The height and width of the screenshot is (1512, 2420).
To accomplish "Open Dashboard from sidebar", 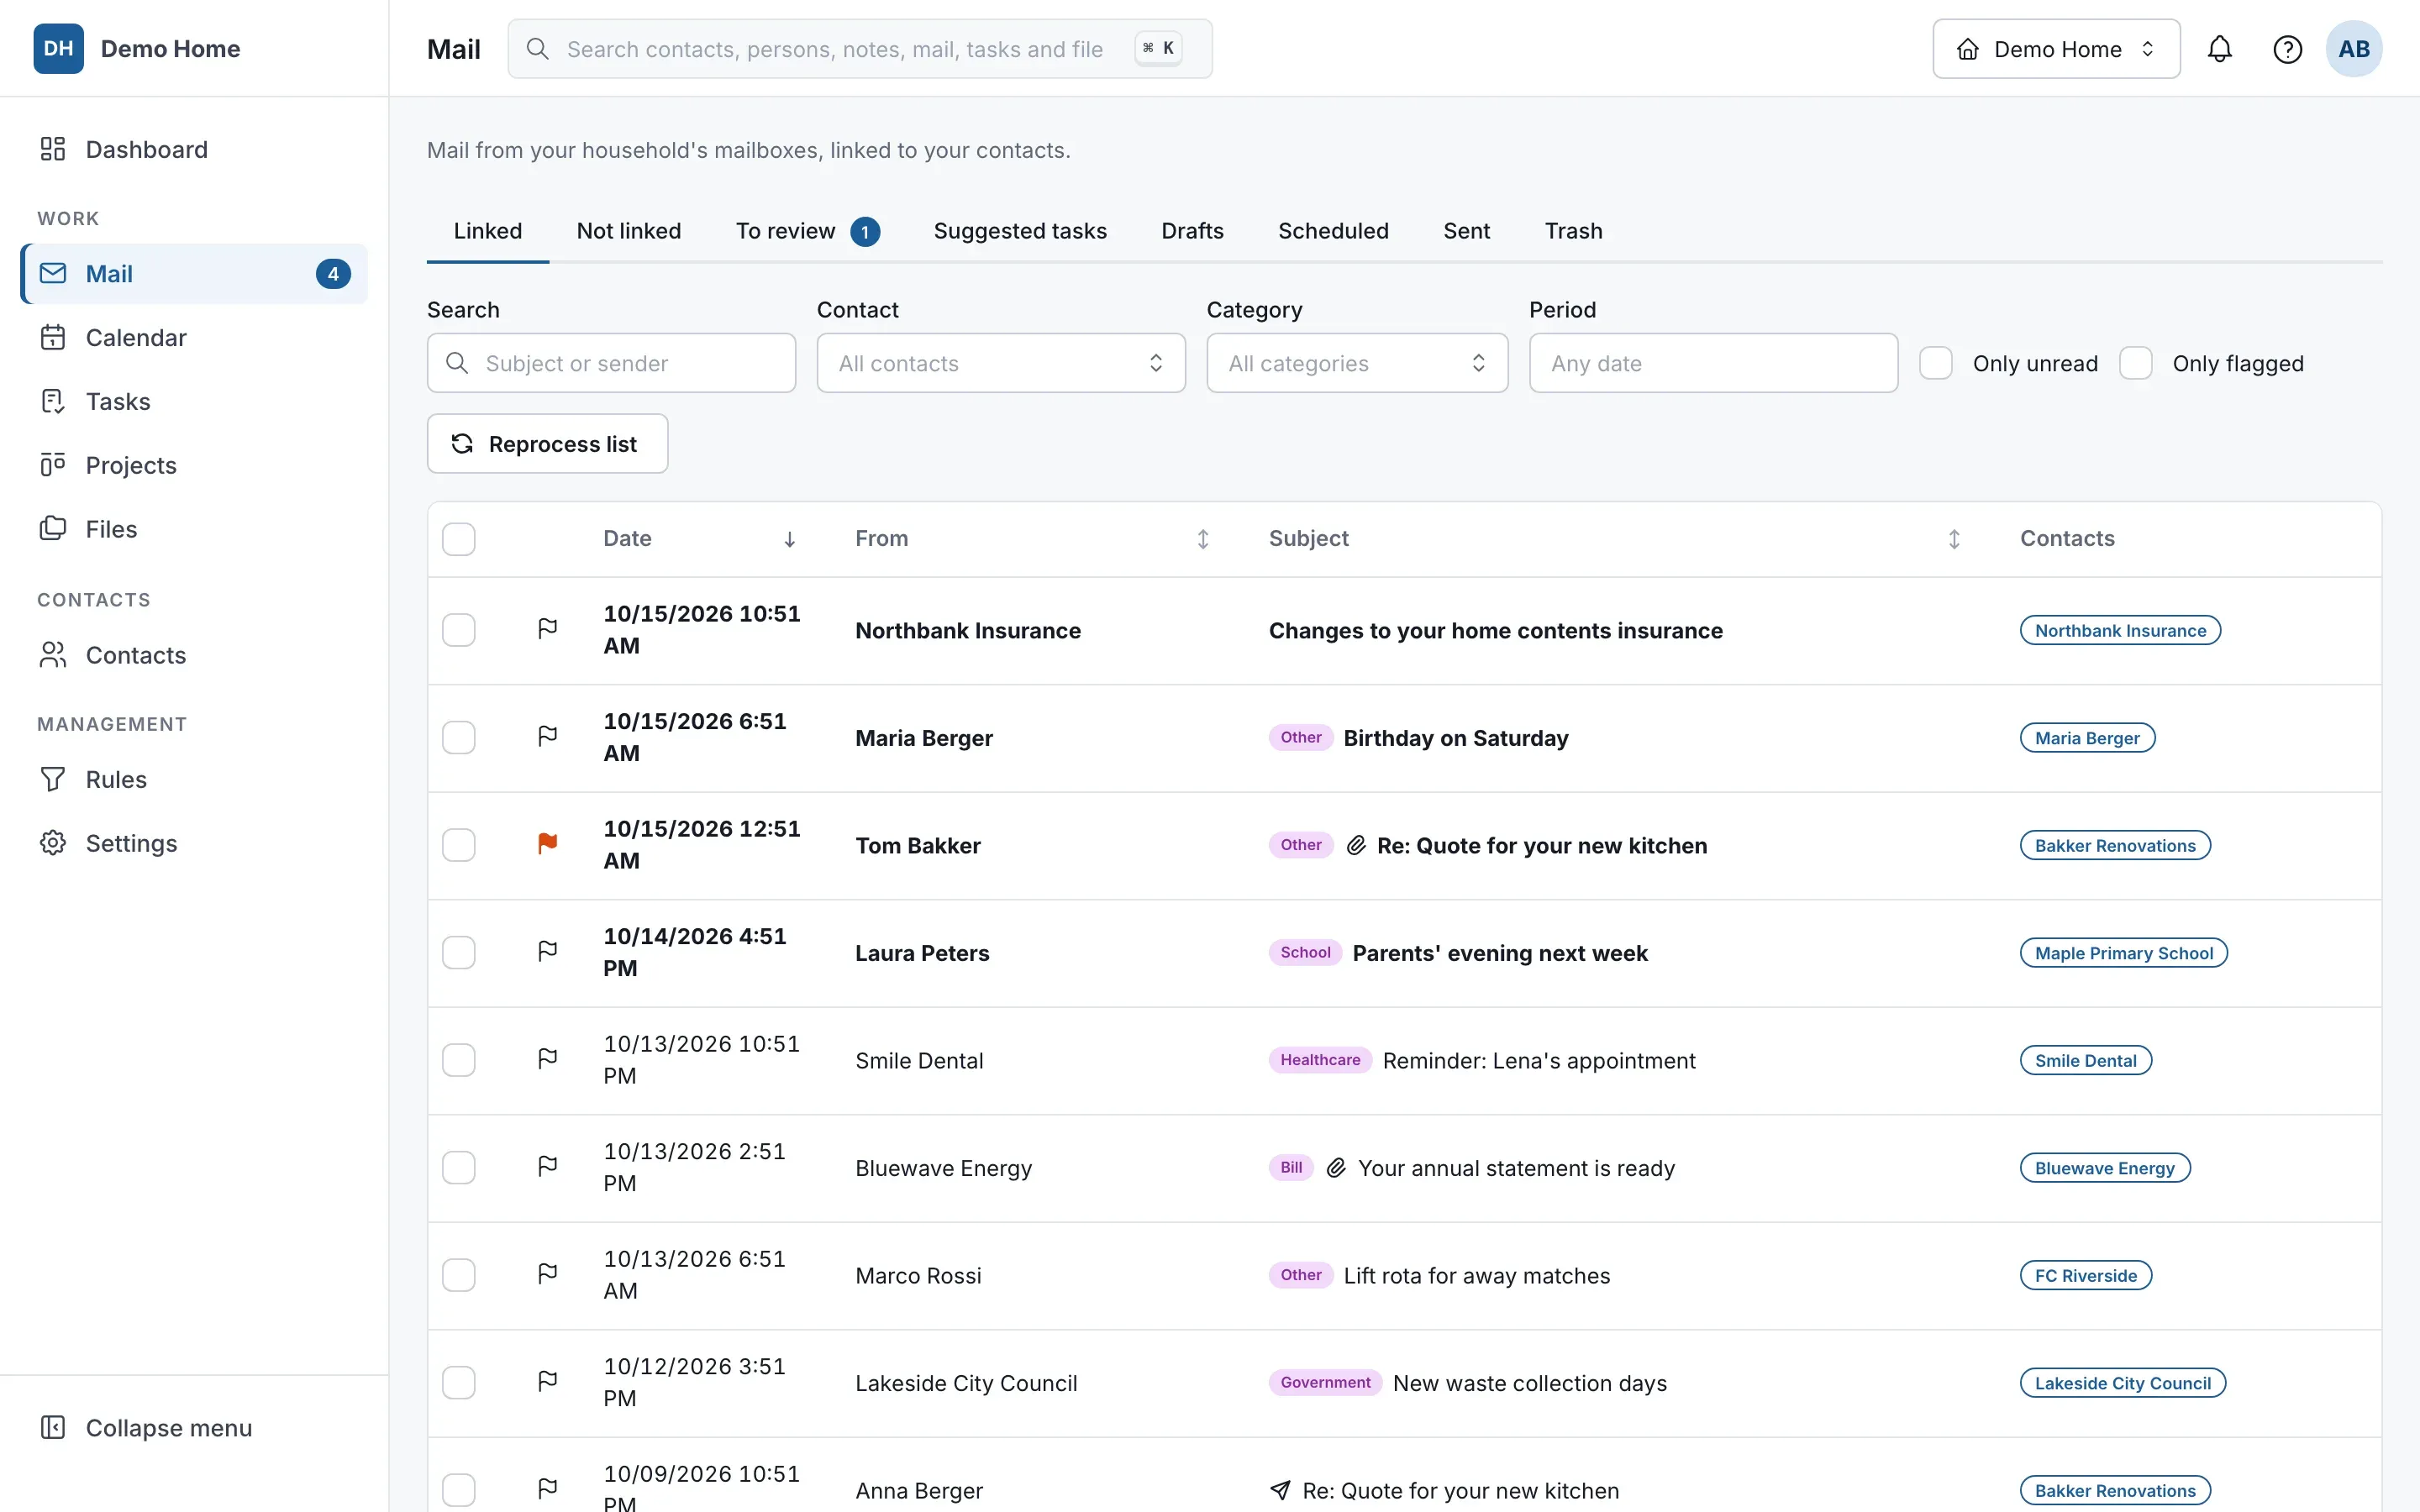I will [193, 149].
